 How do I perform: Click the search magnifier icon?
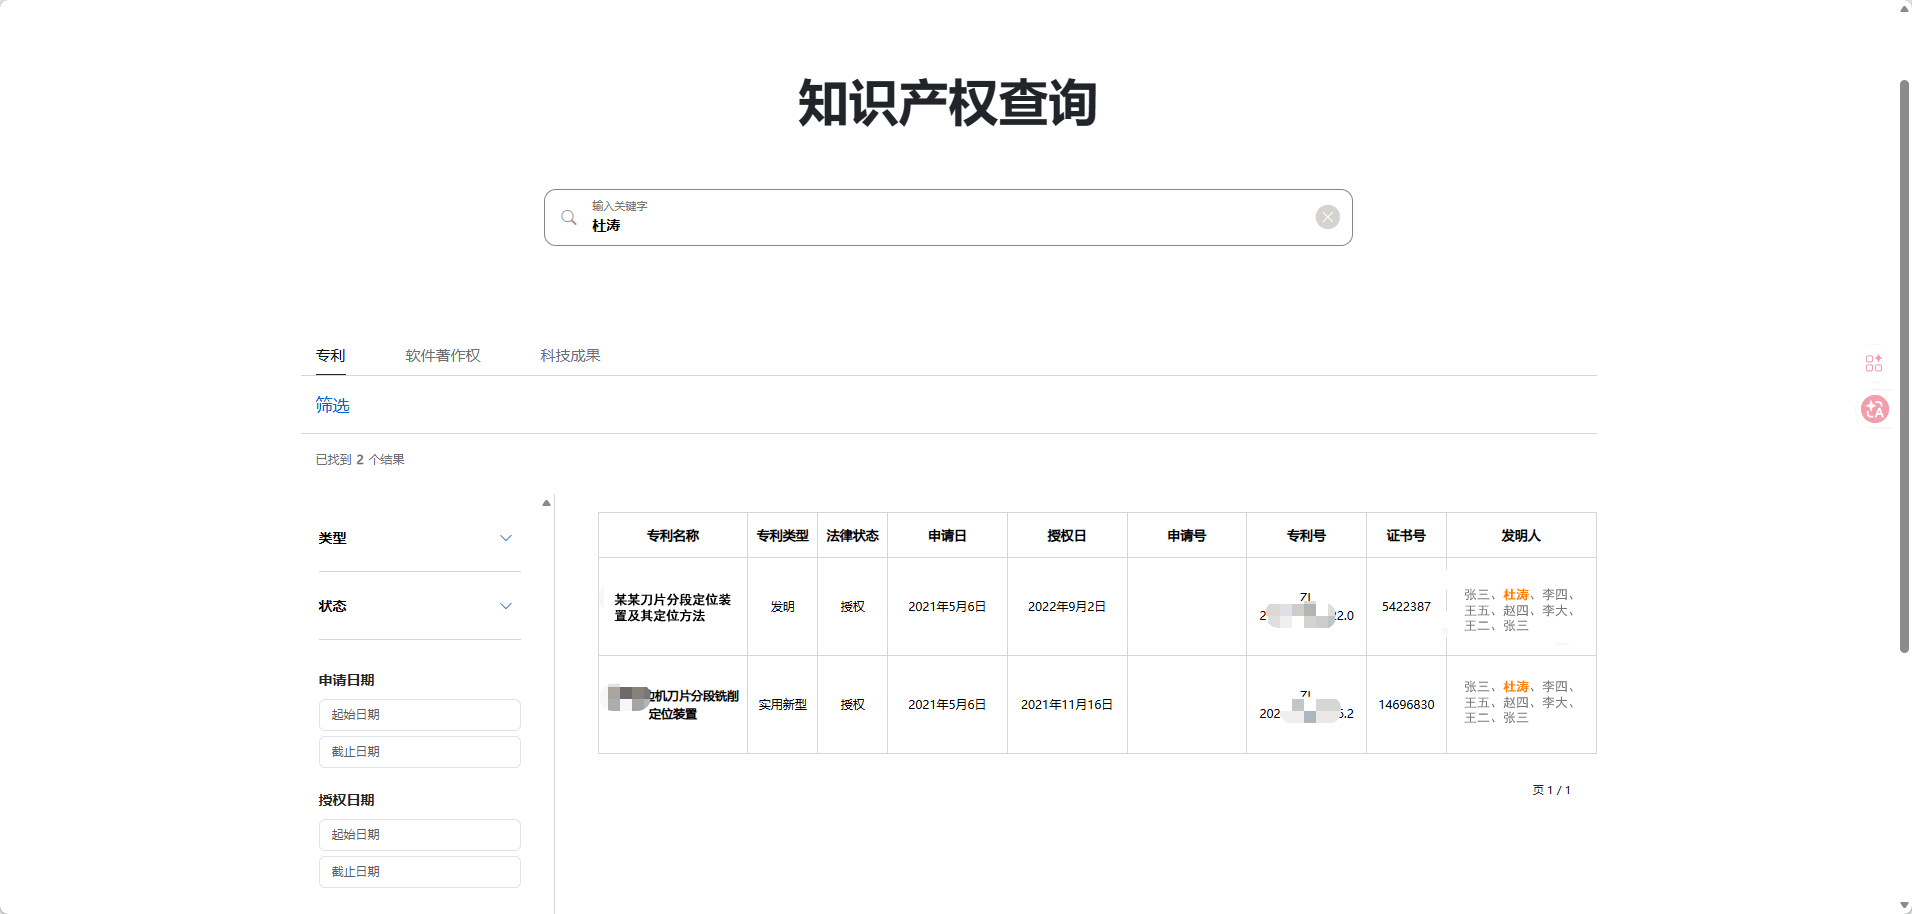(568, 217)
